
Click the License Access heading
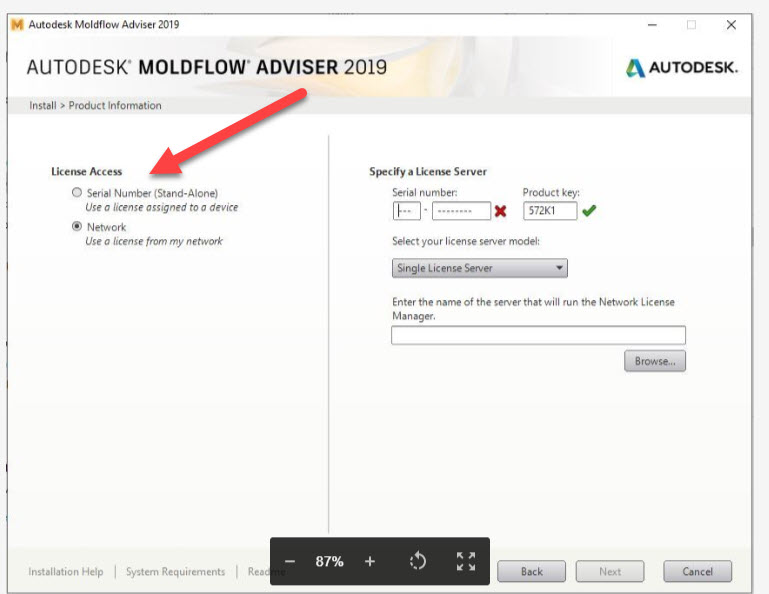coord(87,172)
